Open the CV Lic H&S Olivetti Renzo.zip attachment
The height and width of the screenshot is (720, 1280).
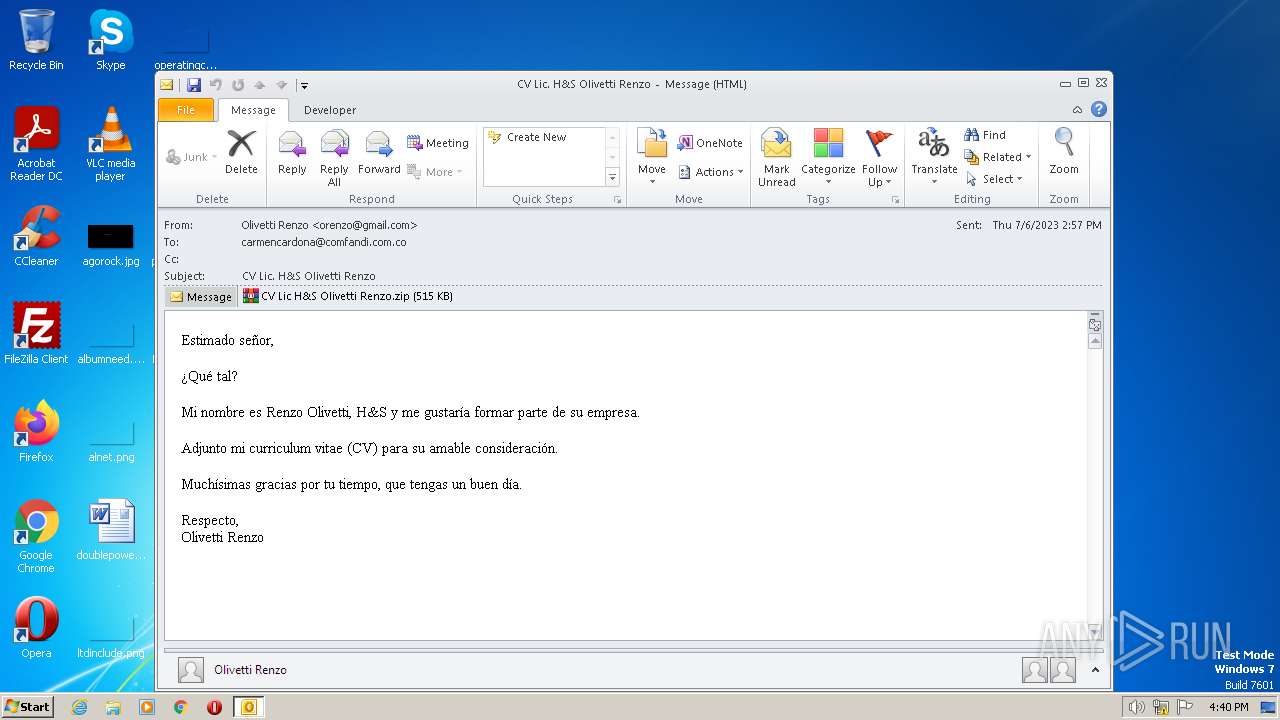[x=348, y=296]
